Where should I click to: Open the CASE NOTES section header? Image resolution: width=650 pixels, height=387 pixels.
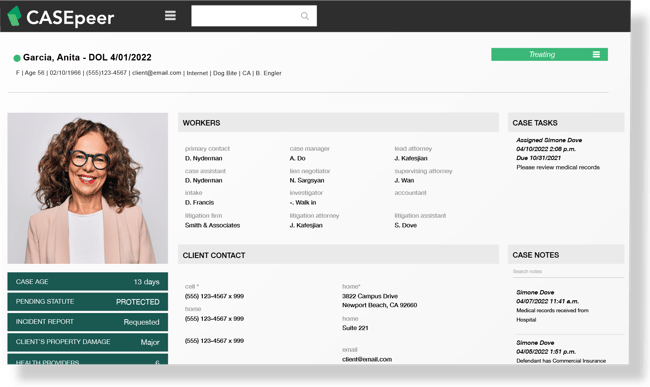click(566, 255)
